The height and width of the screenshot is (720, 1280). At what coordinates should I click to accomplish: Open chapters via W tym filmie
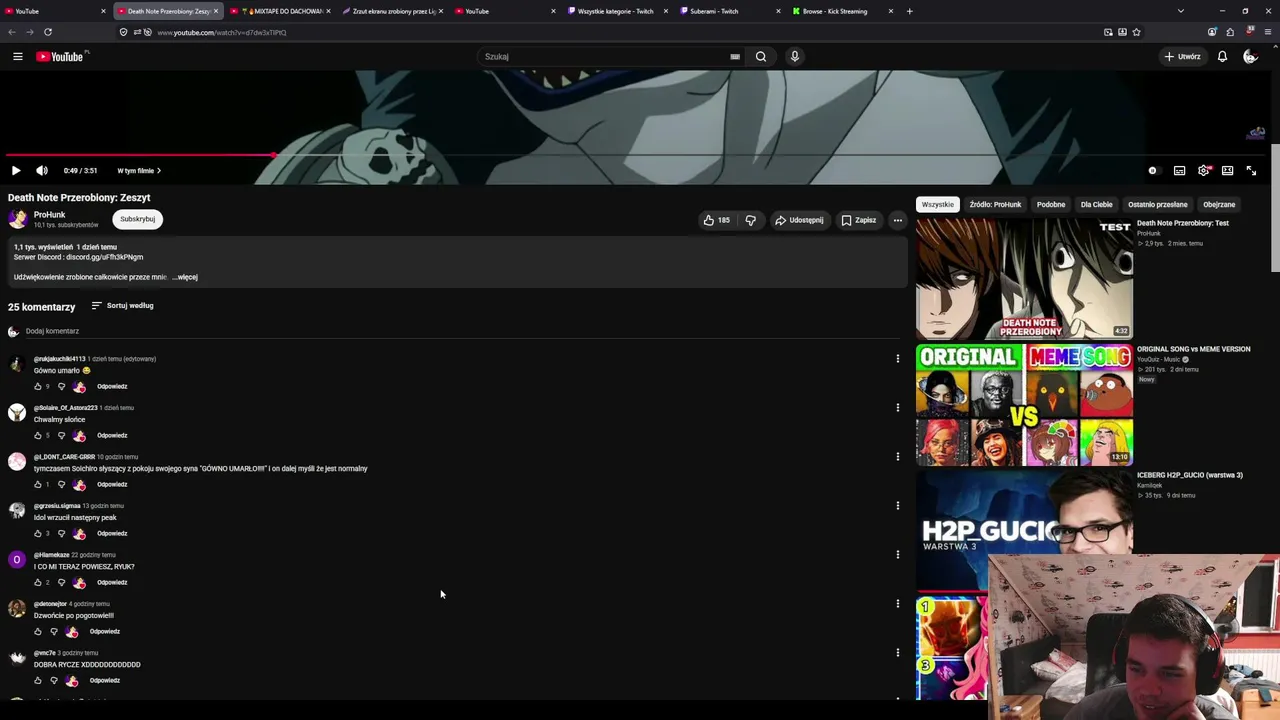pyautogui.click(x=139, y=171)
